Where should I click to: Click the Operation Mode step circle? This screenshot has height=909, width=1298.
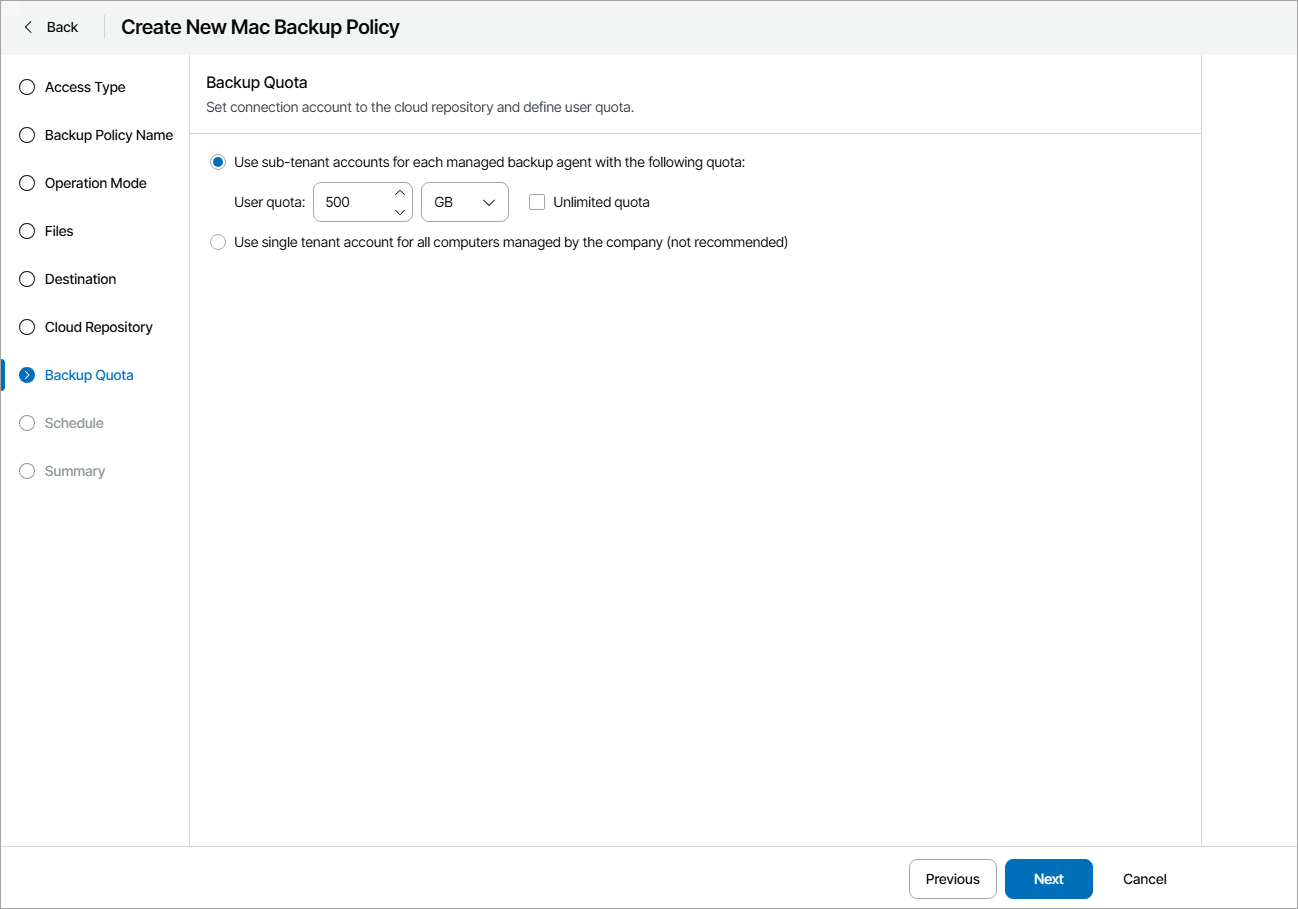click(x=26, y=183)
